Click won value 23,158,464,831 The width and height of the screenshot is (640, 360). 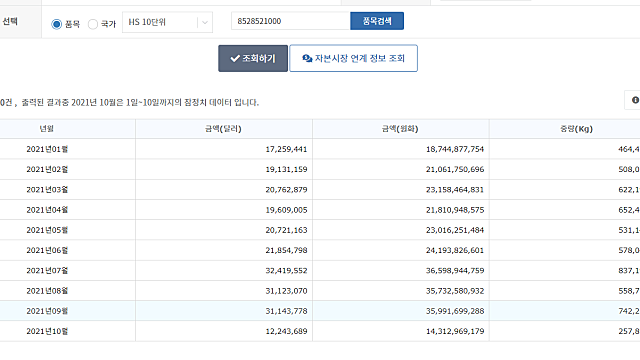tap(455, 190)
